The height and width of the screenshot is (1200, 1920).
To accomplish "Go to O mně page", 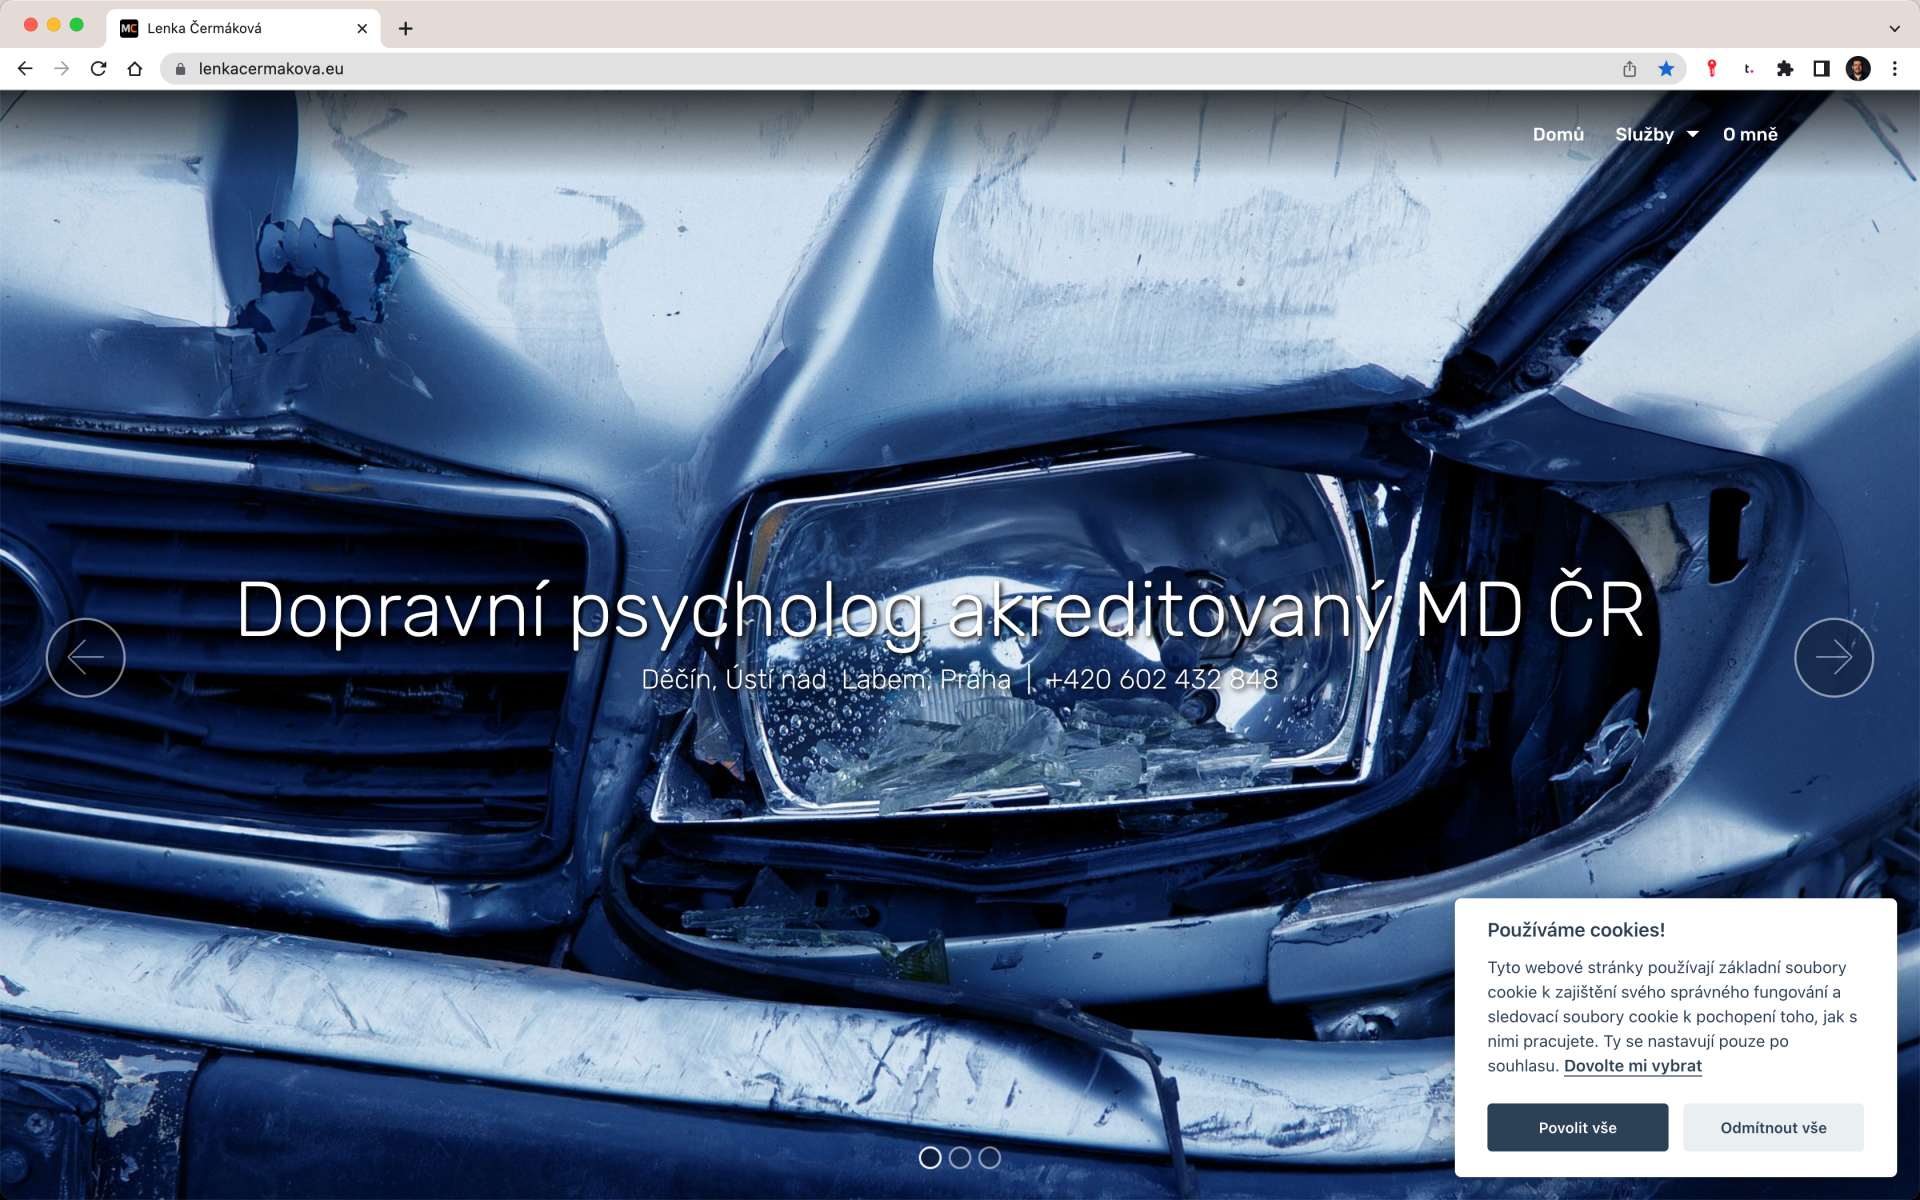I will pyautogui.click(x=1750, y=134).
